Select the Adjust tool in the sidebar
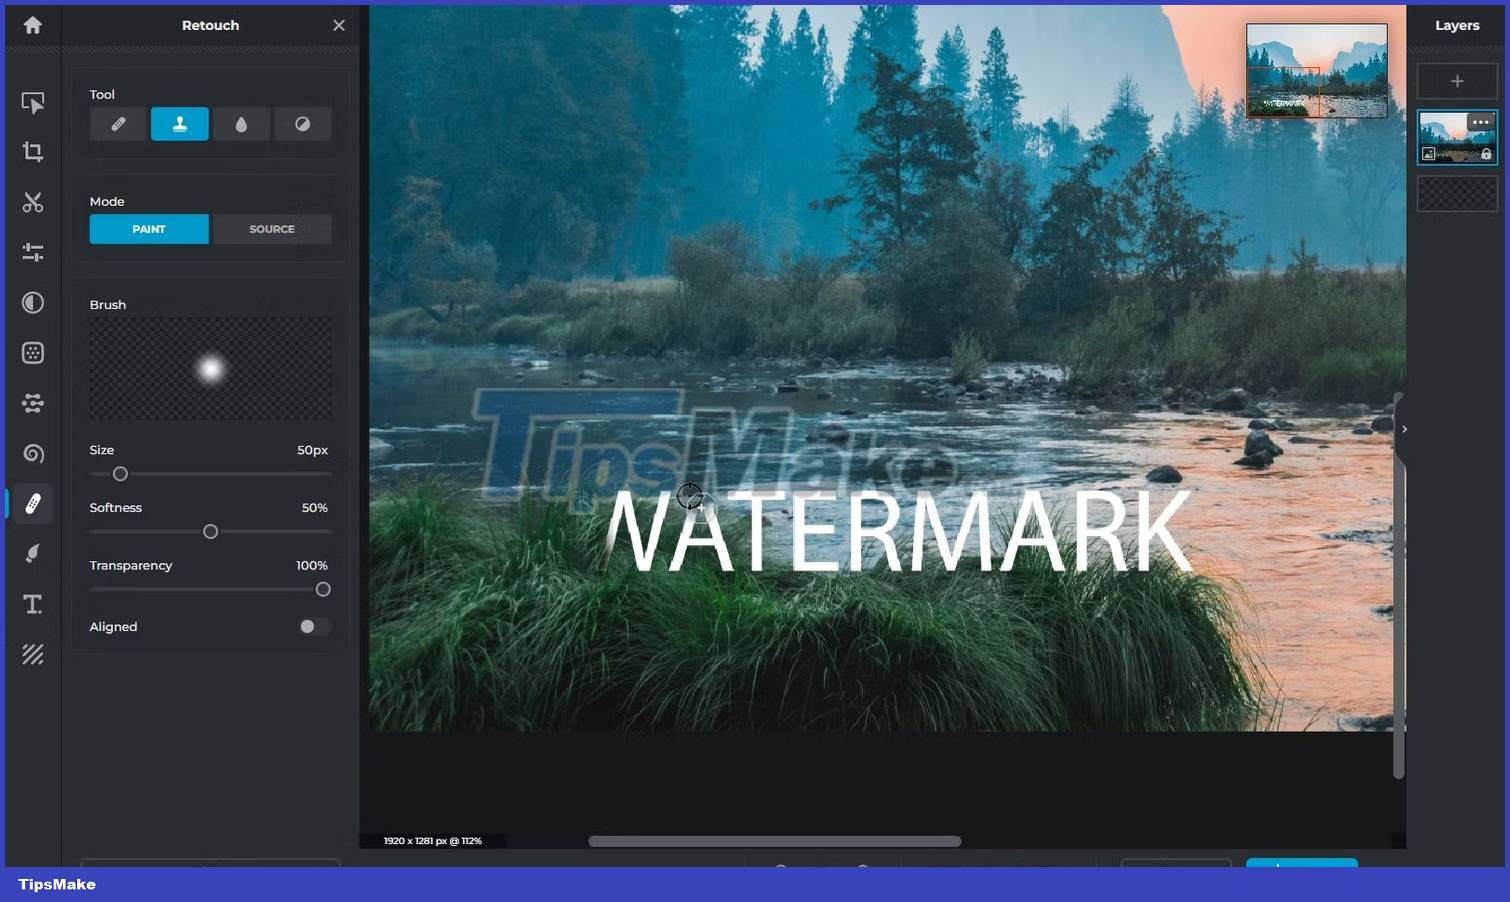 [x=33, y=252]
